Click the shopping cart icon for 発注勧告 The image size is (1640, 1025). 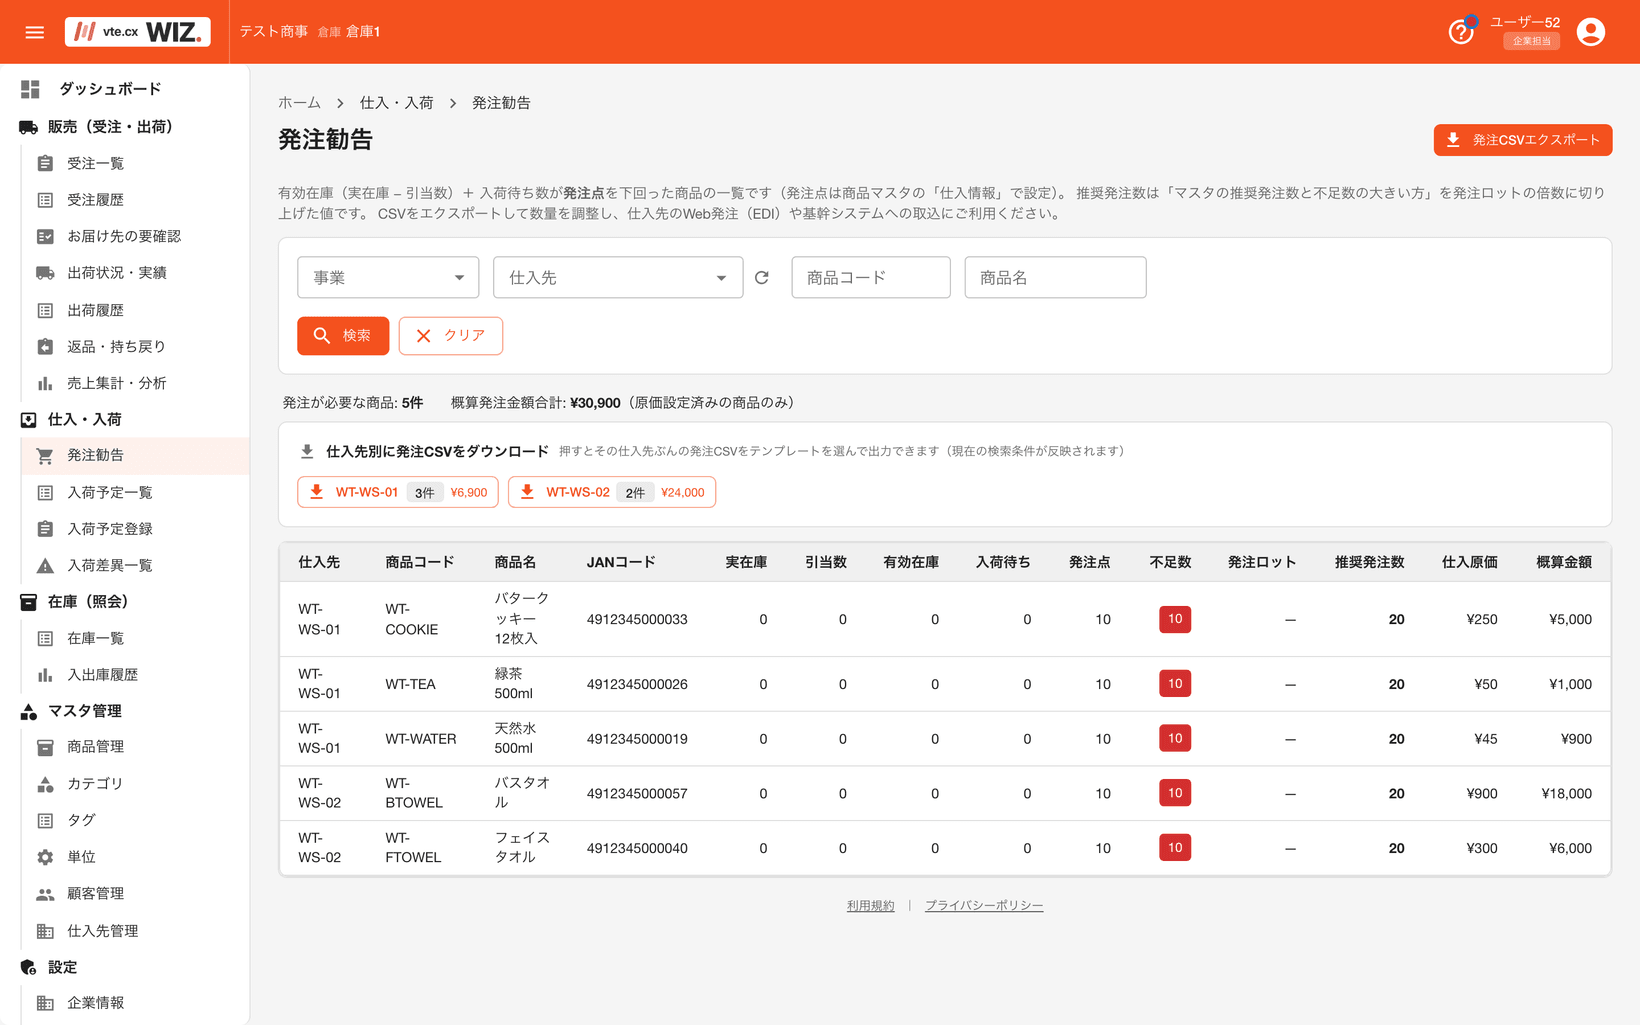pos(45,456)
